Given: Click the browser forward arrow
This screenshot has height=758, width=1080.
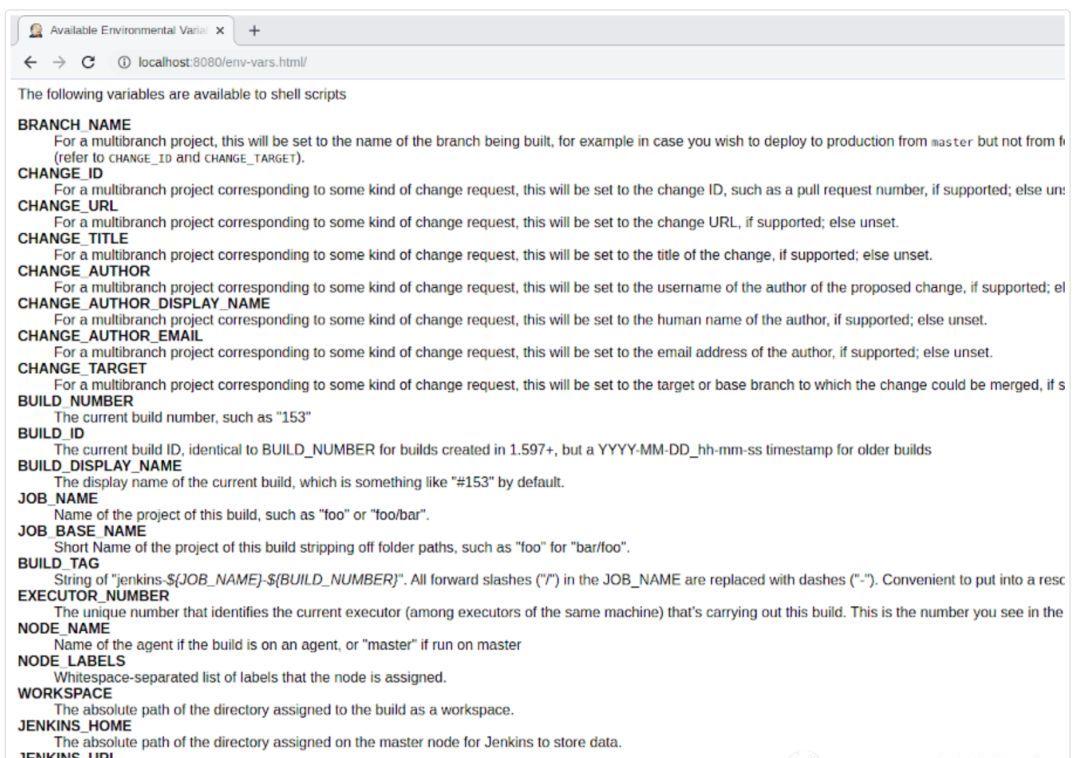Looking at the screenshot, I should click(59, 62).
